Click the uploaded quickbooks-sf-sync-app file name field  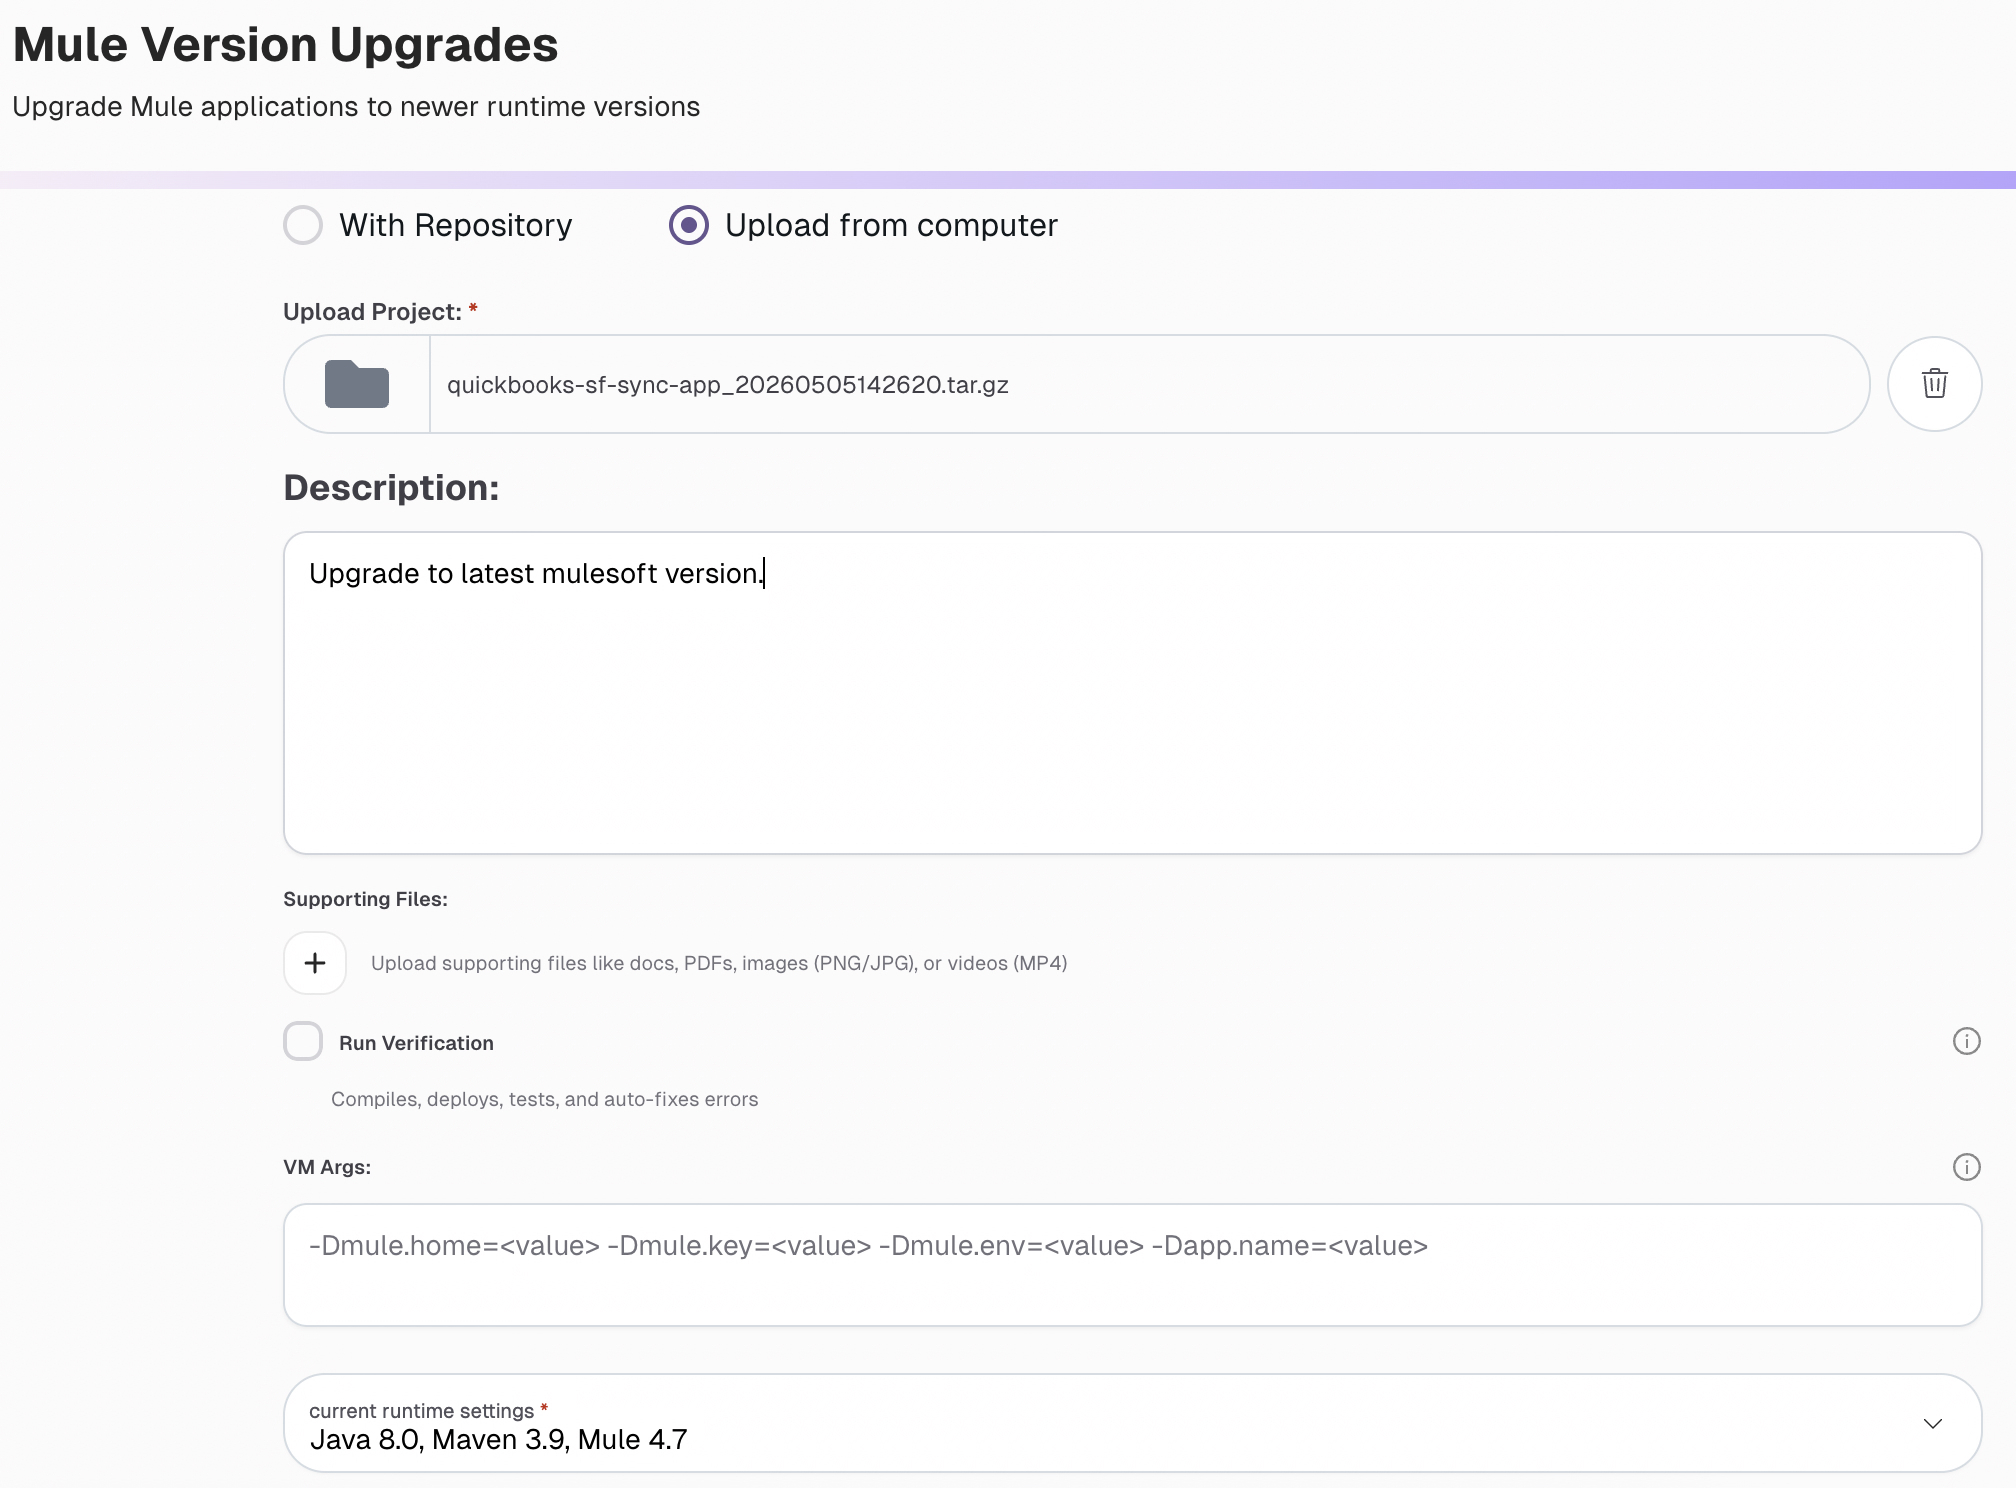coord(1149,384)
